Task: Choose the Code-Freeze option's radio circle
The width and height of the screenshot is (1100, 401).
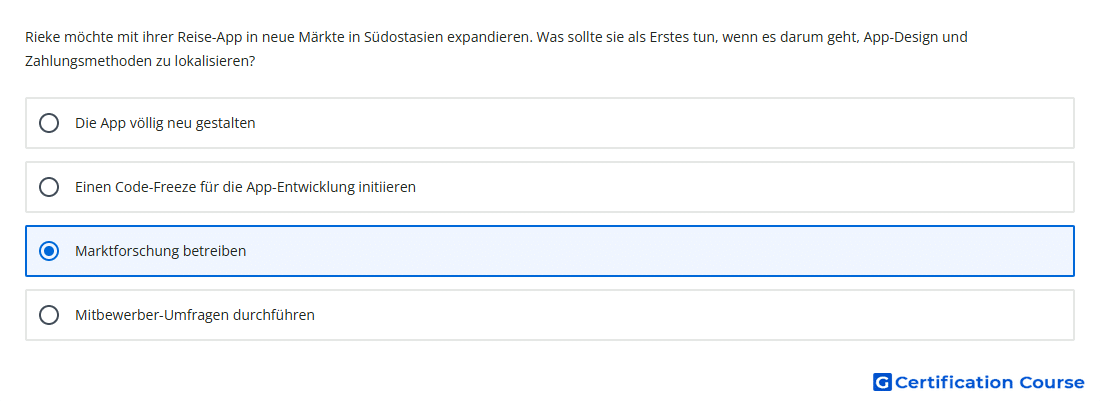Action: pos(49,187)
